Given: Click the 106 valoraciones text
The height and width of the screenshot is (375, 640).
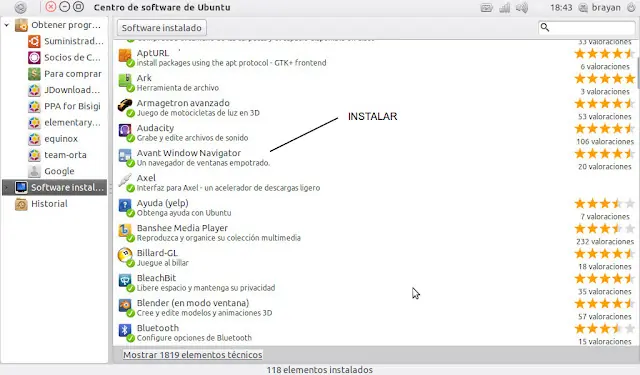Looking at the screenshot, I should click(x=605, y=142).
